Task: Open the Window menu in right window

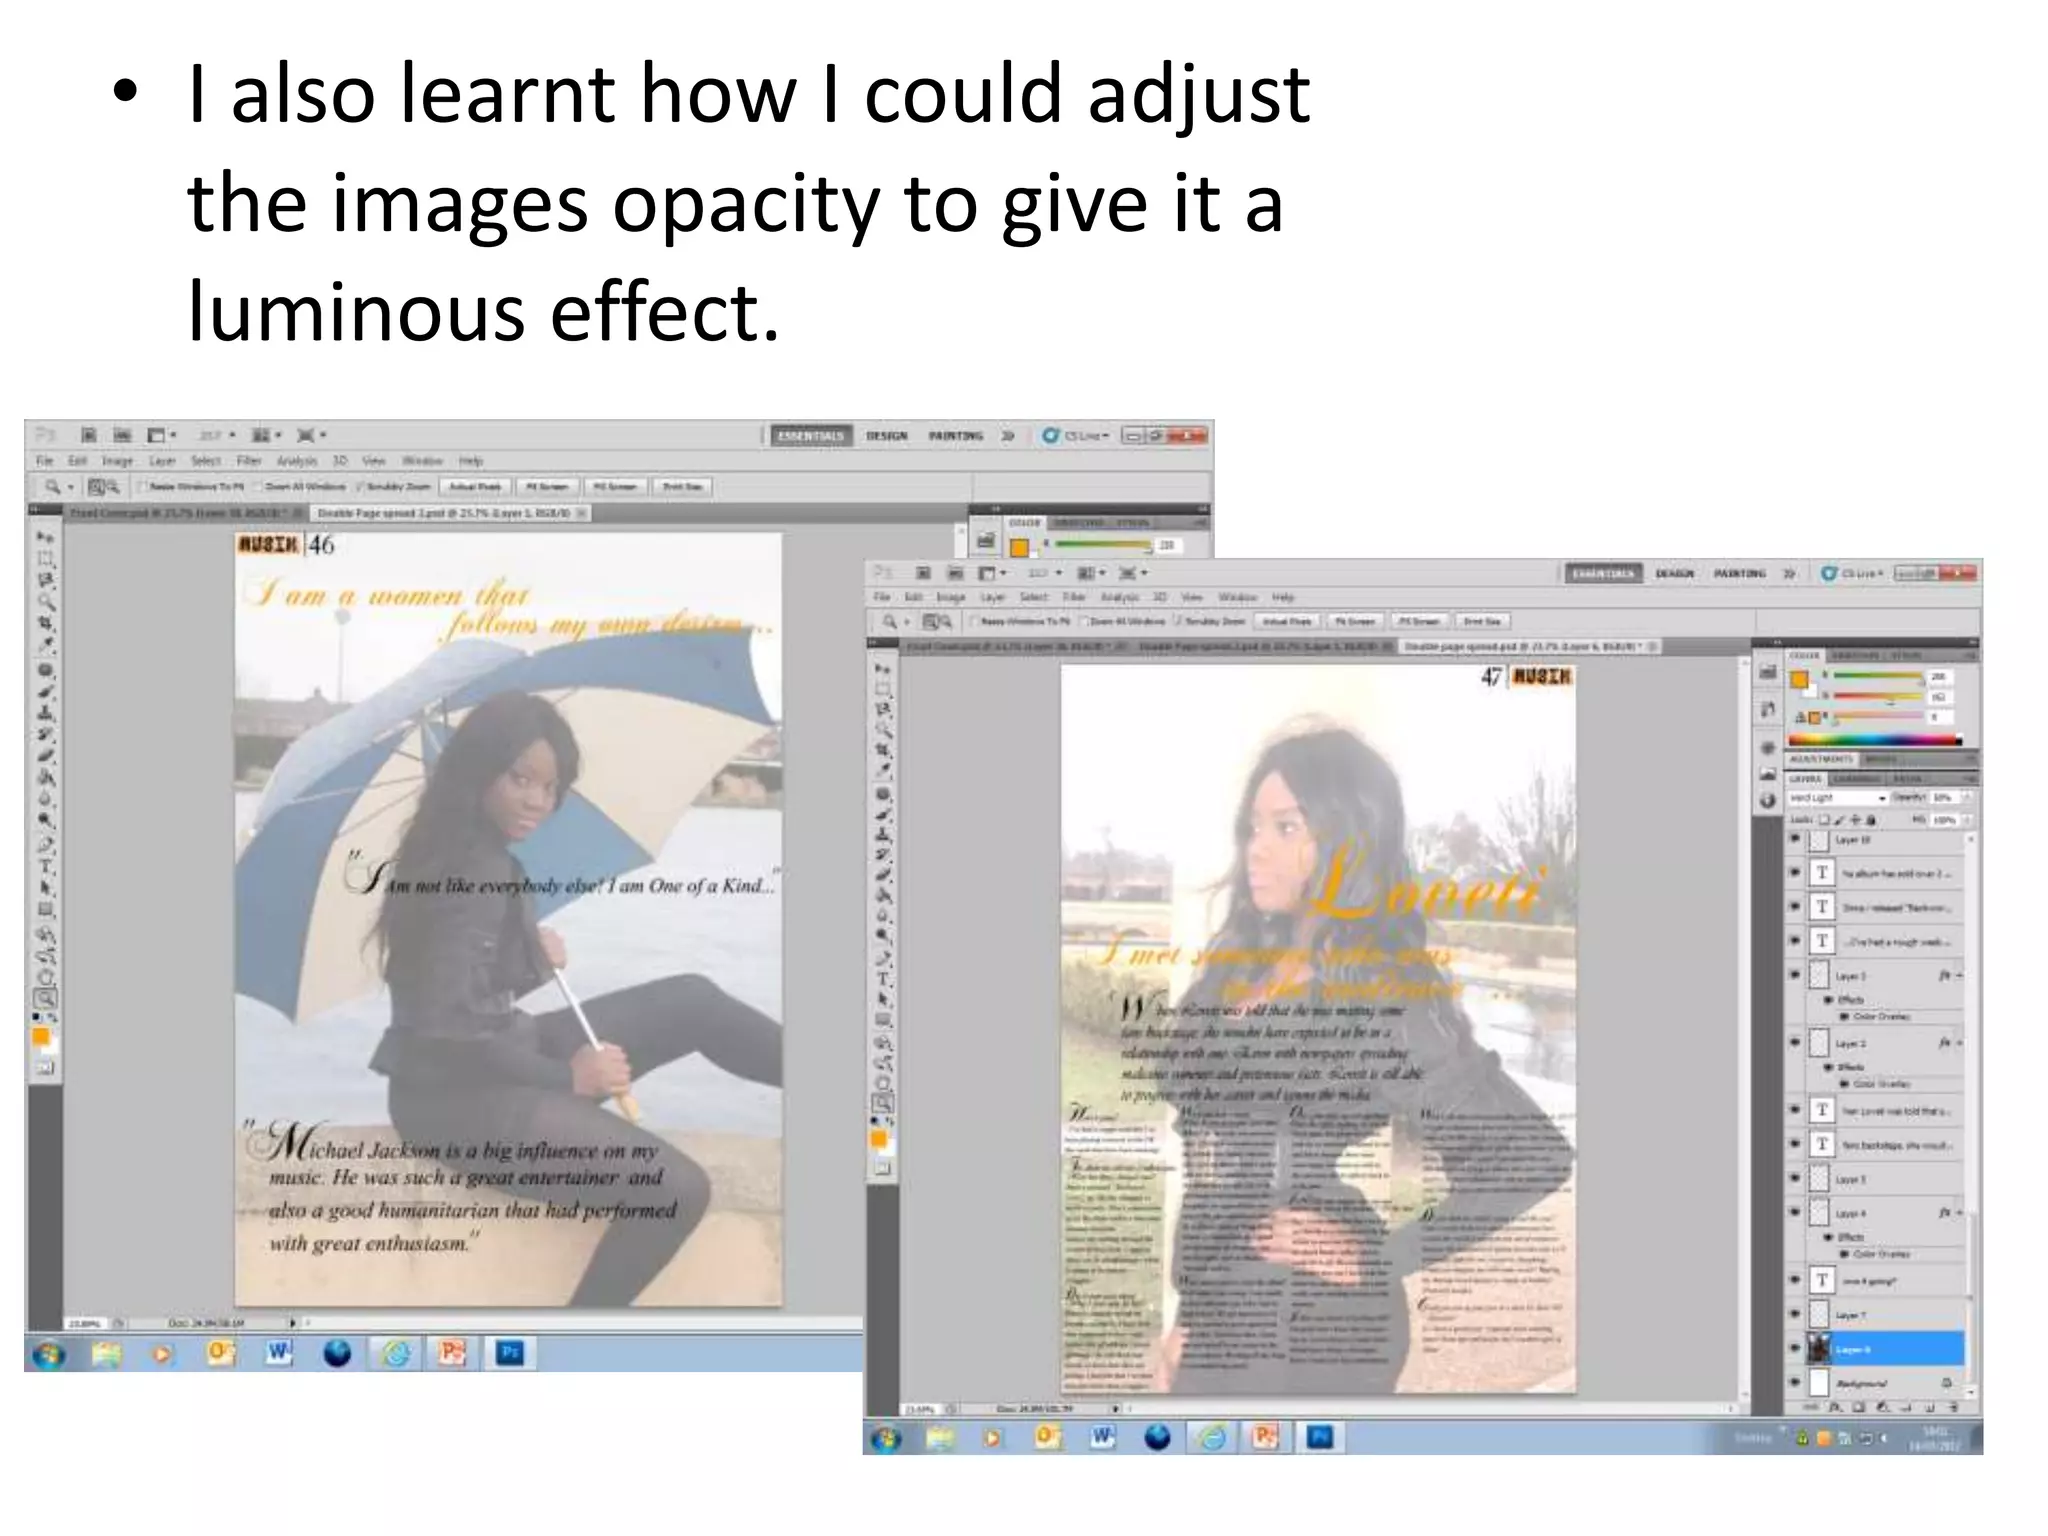Action: coord(1237,597)
